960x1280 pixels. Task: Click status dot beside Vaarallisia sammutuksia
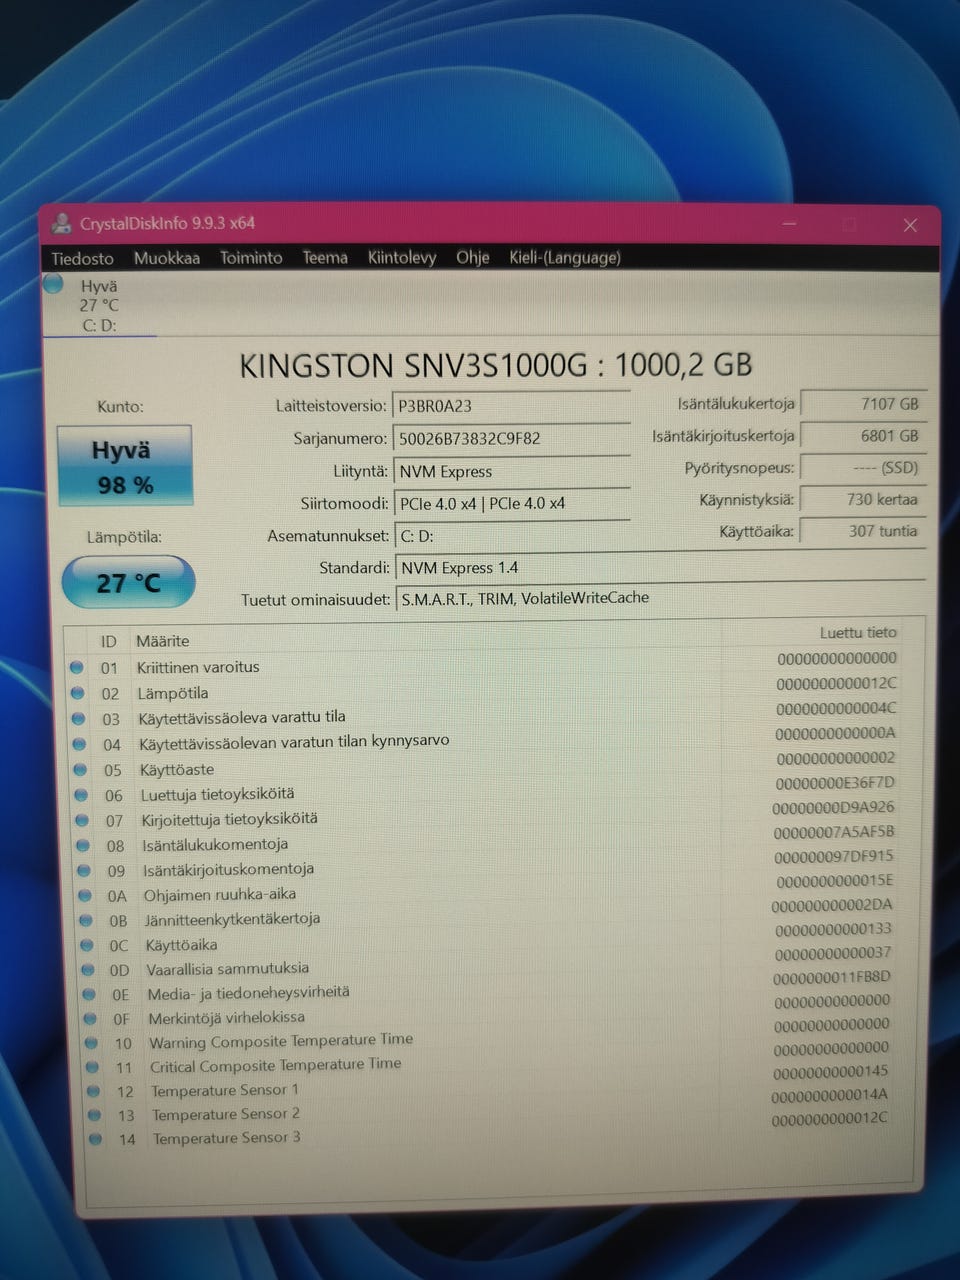pos(88,969)
